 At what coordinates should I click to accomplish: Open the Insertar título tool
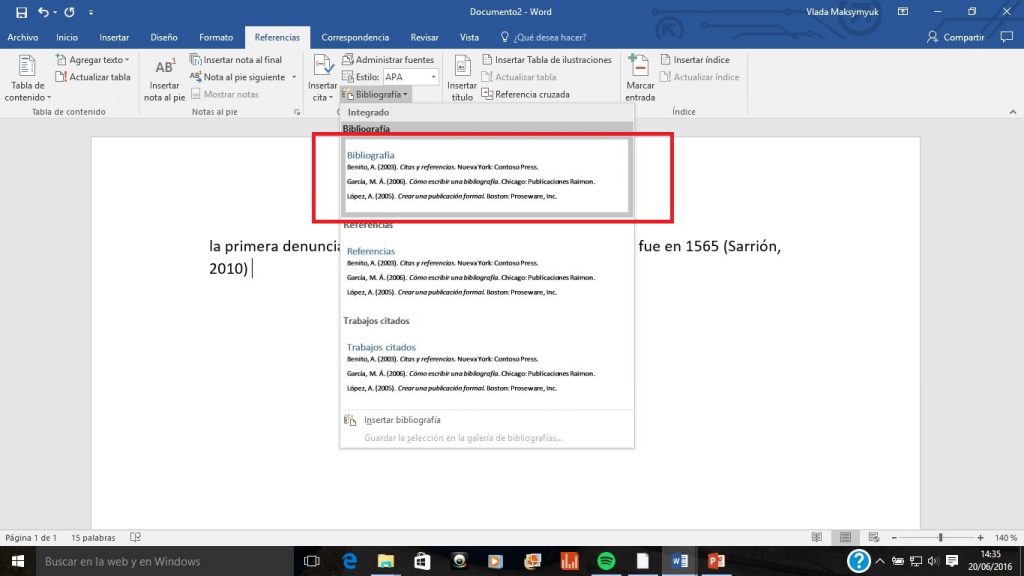point(462,75)
